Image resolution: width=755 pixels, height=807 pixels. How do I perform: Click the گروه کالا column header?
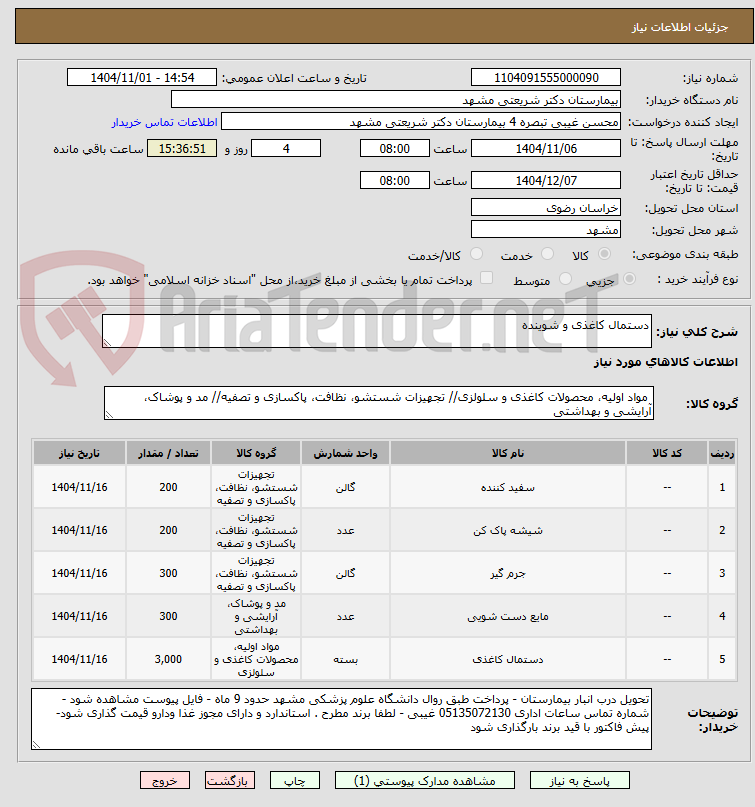pos(256,453)
